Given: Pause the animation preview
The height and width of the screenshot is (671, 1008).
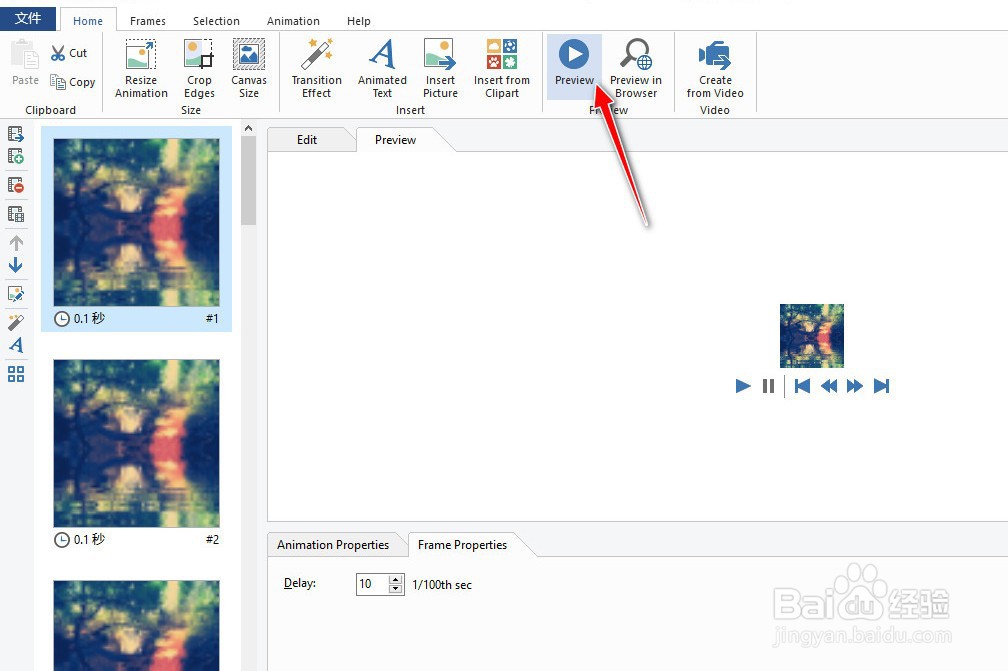Looking at the screenshot, I should 768,386.
